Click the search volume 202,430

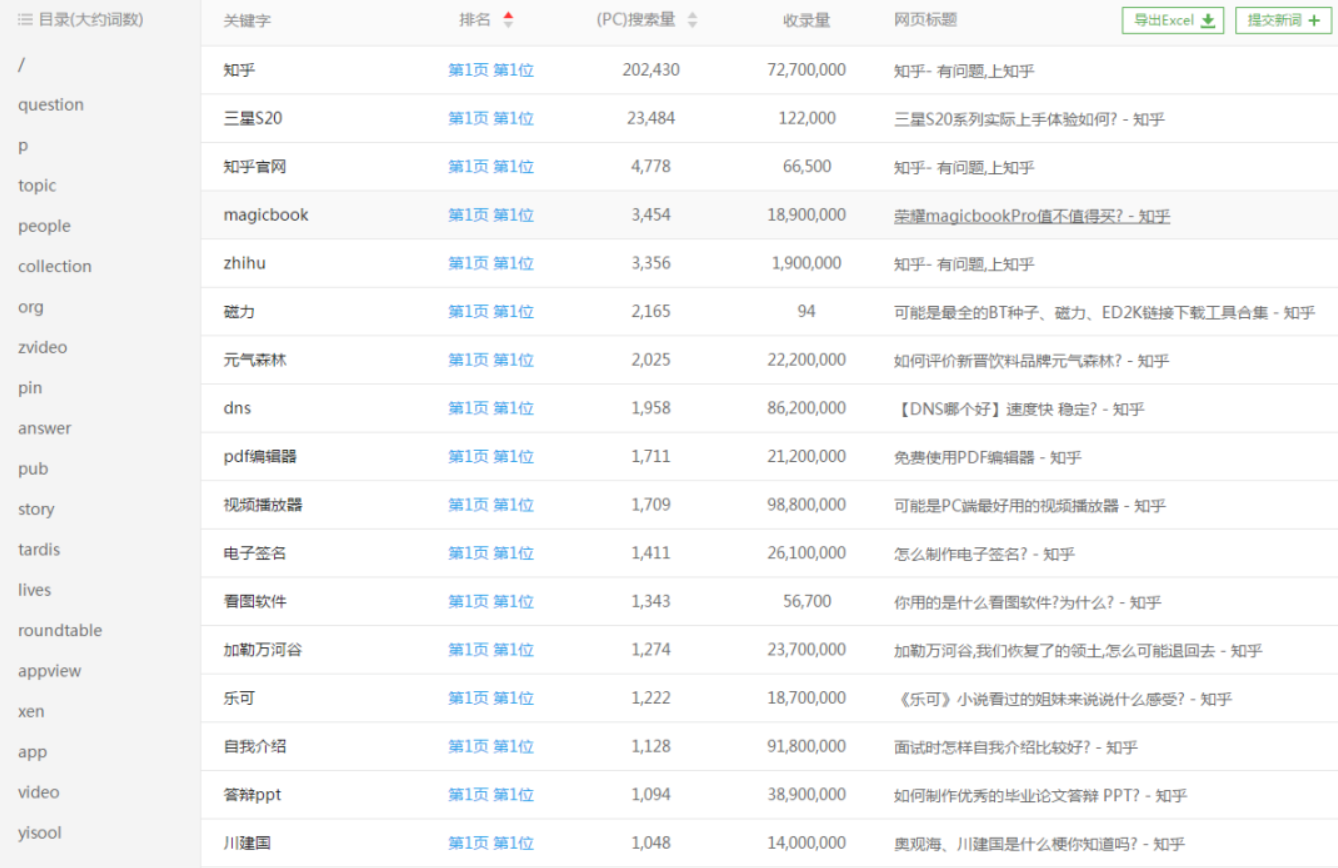[x=651, y=70]
